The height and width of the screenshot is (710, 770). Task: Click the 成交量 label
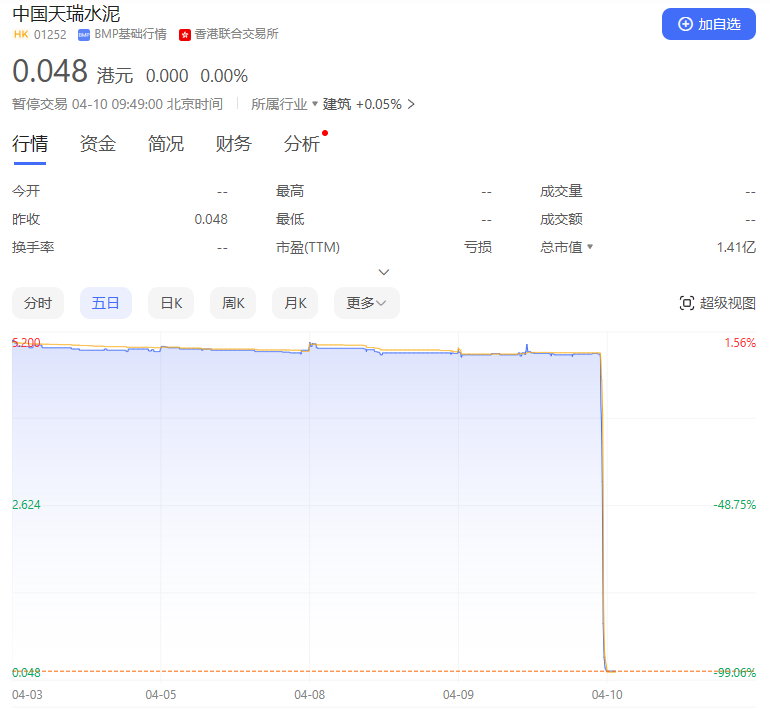(x=561, y=191)
